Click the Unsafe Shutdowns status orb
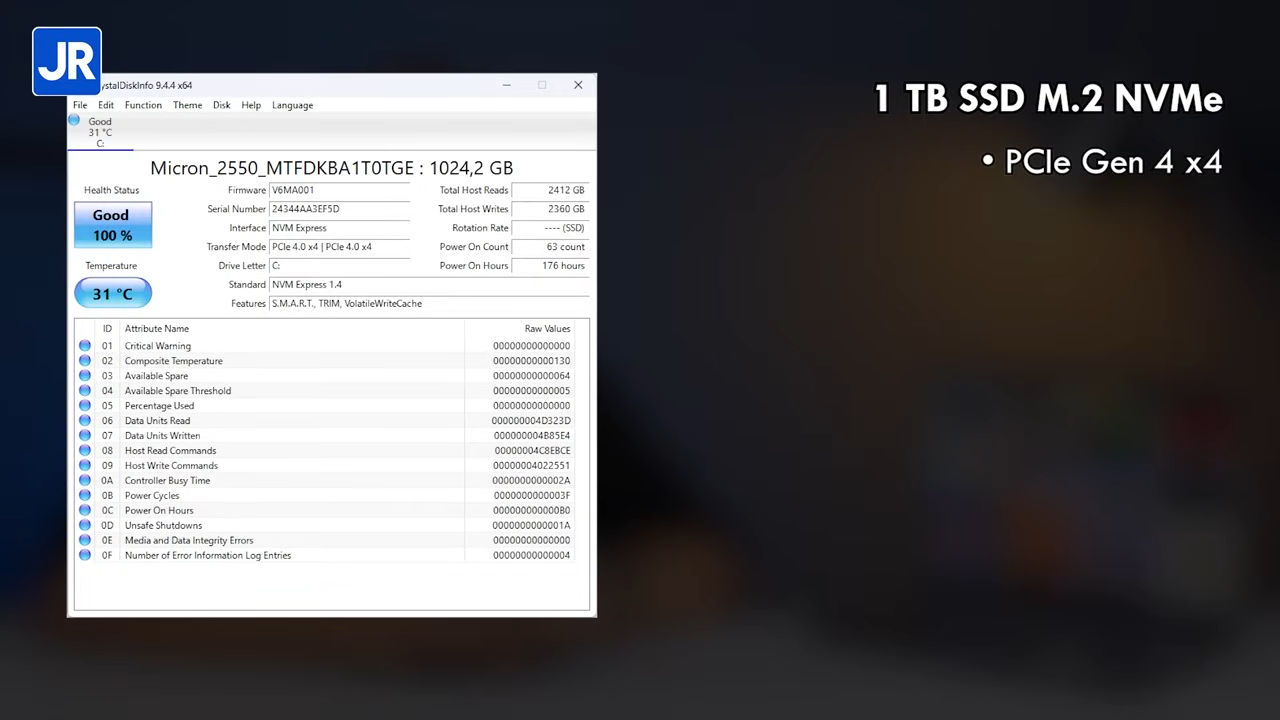 point(85,526)
